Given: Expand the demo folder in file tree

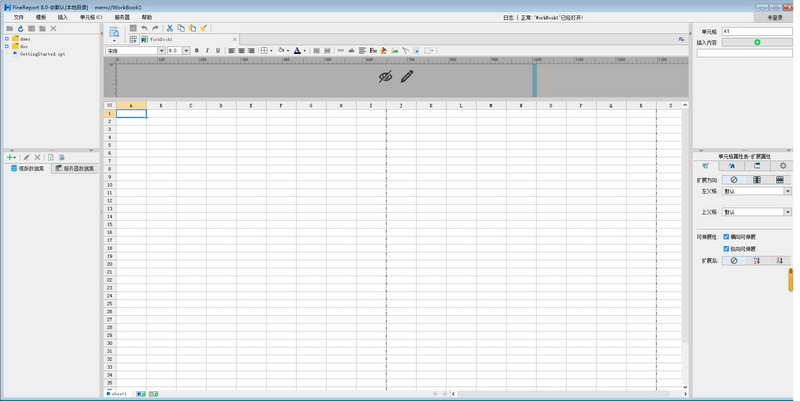Looking at the screenshot, I should [x=7, y=39].
